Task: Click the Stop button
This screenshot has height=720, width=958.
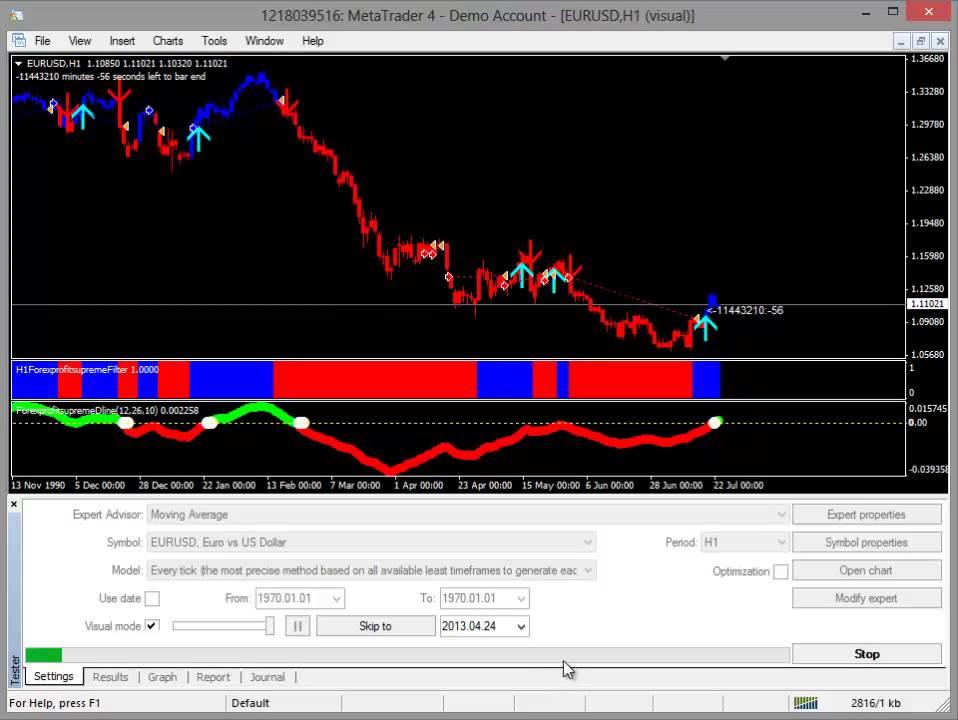Action: point(866,654)
